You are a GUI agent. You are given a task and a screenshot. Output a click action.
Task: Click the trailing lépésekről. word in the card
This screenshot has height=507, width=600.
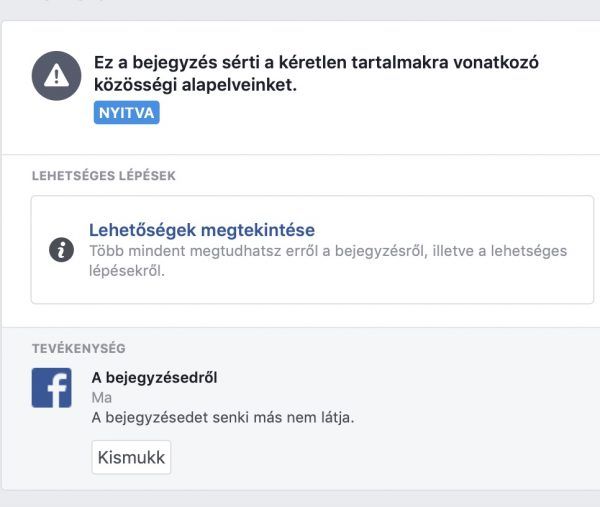(x=127, y=271)
